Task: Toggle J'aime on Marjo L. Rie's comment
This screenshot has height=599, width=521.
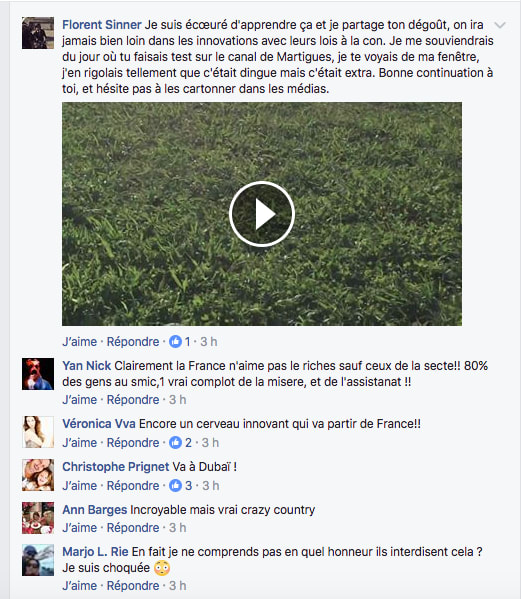Action: tap(79, 586)
